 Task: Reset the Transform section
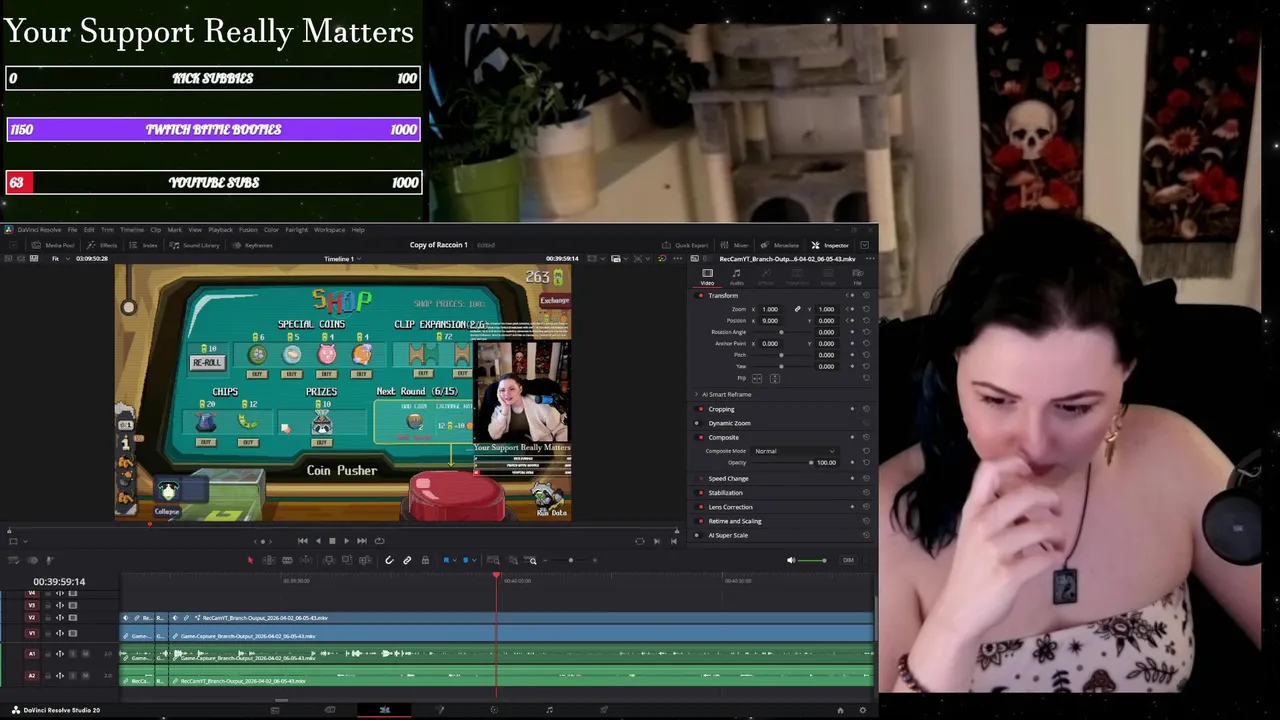[866, 296]
